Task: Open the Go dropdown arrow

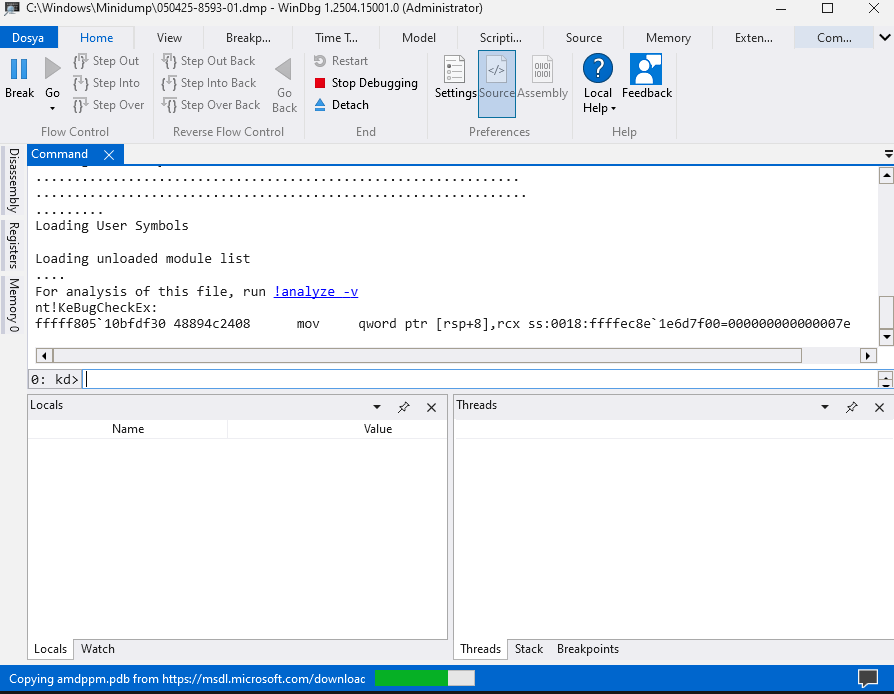Action: [52, 108]
